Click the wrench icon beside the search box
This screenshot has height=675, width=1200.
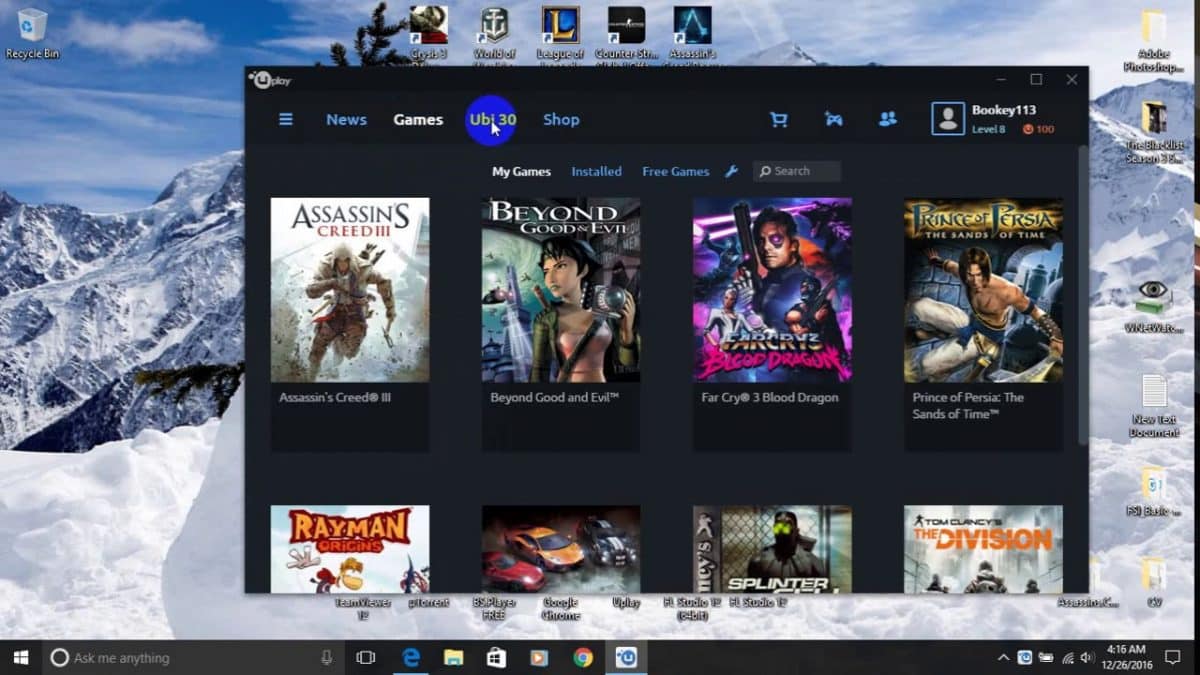732,171
